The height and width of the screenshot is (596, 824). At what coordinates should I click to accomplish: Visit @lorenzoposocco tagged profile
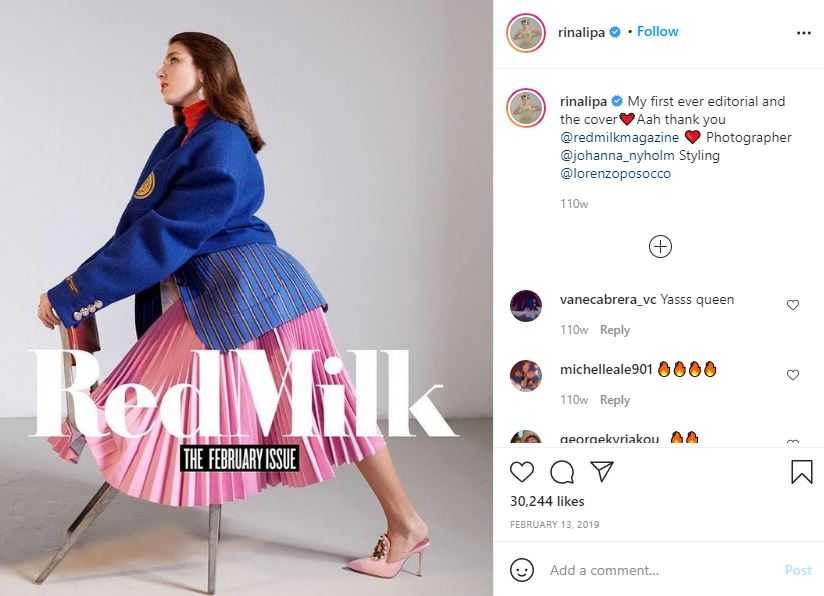click(615, 173)
